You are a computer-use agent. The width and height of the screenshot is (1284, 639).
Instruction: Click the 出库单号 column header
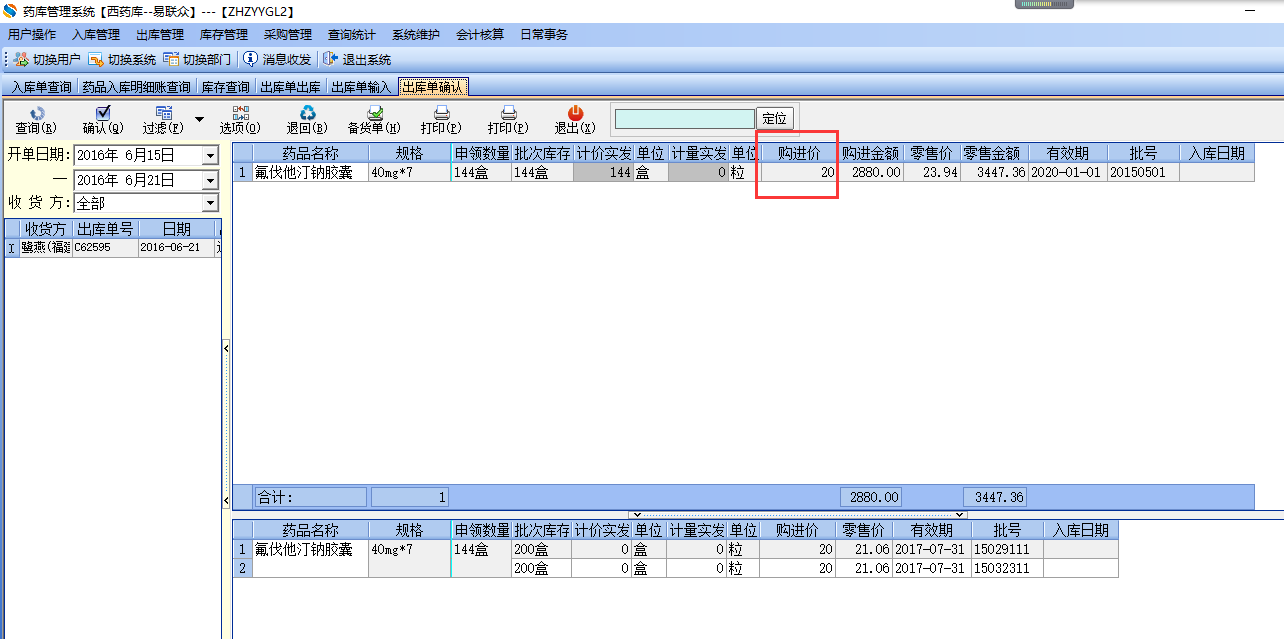click(105, 229)
